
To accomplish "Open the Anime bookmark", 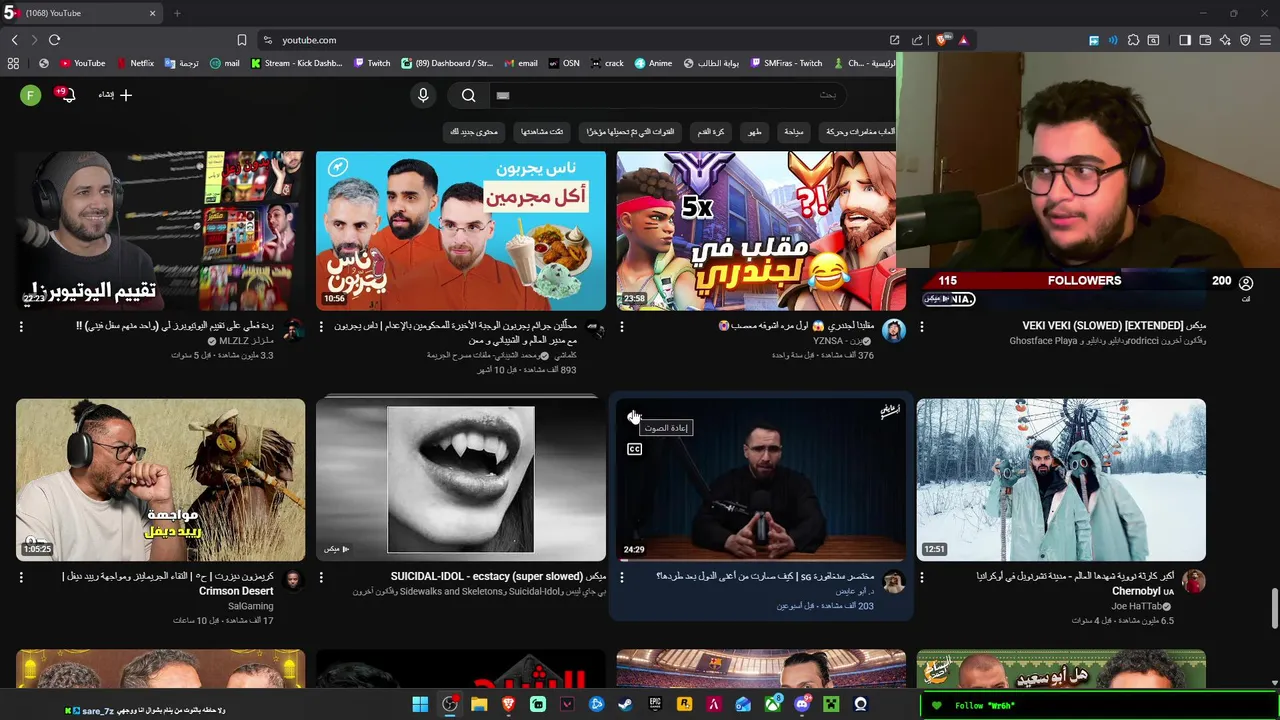I will tap(653, 63).
